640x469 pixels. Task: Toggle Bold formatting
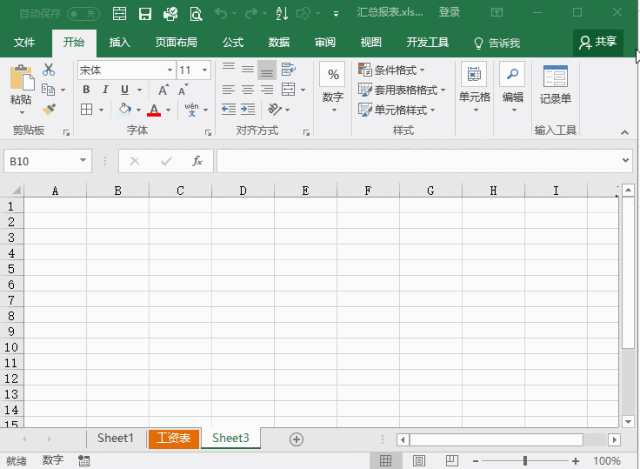coord(86,90)
